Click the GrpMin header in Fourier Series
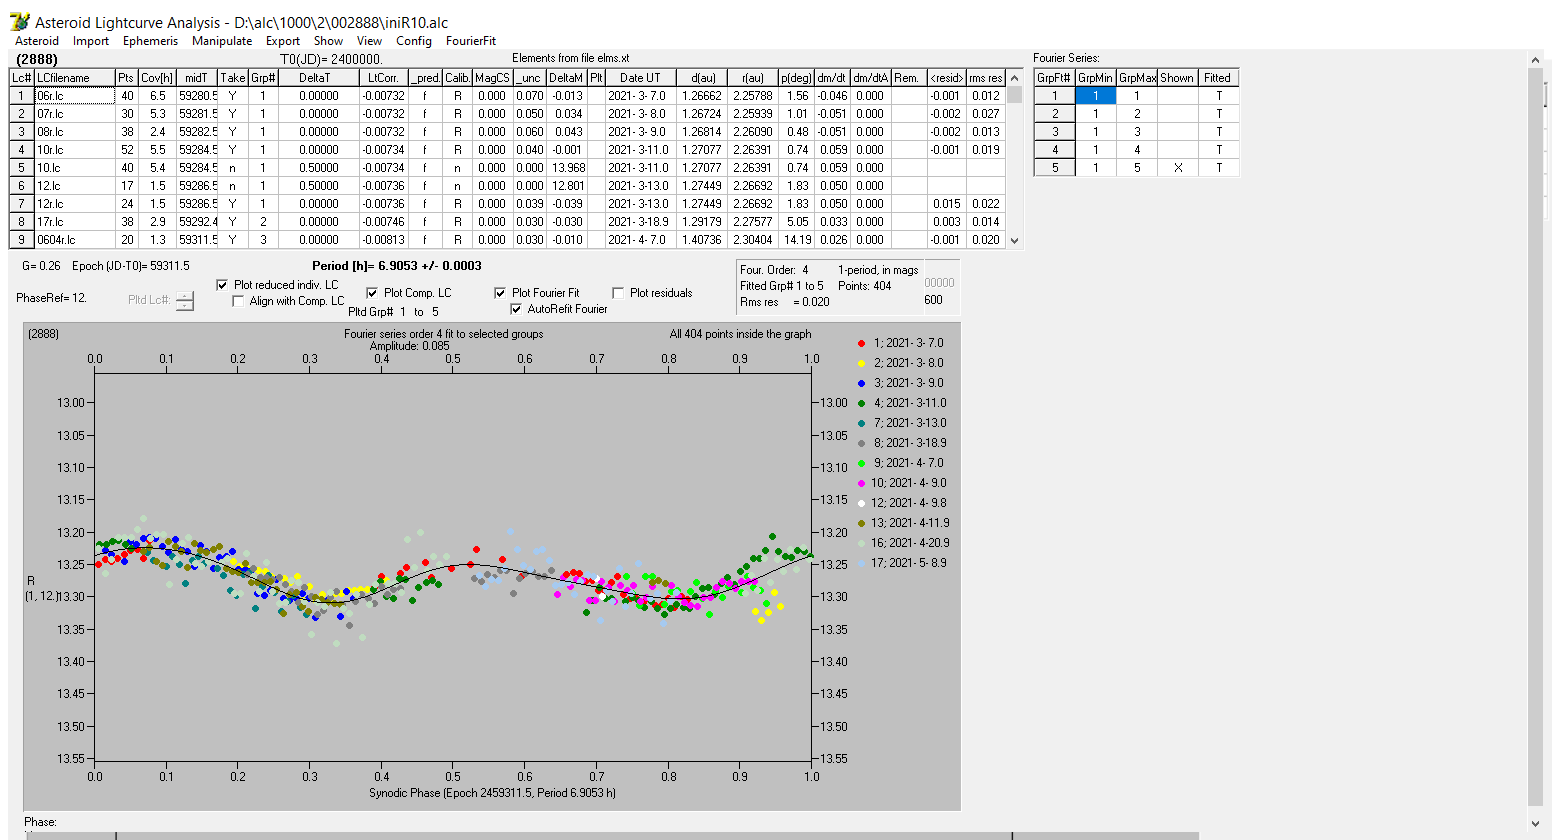 pos(1095,78)
